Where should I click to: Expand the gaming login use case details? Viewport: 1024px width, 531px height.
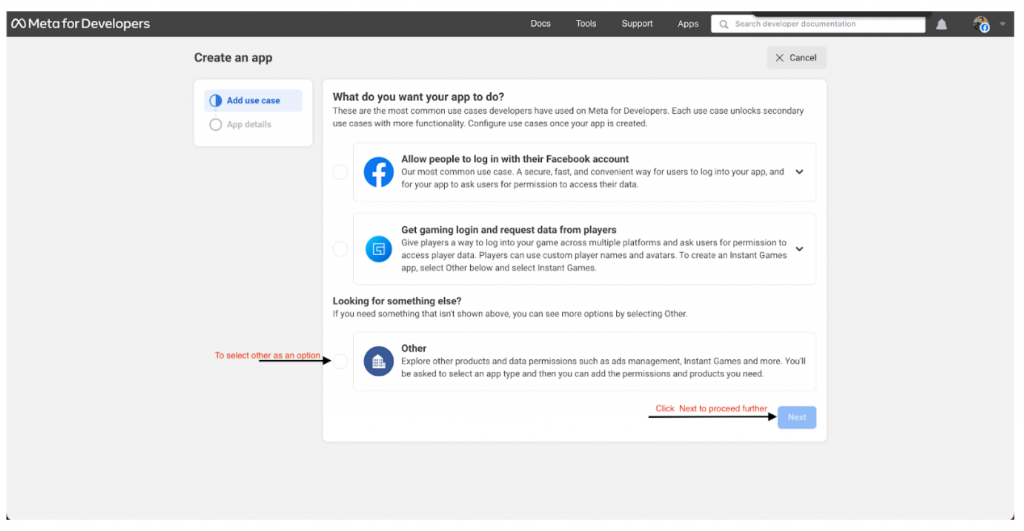[799, 249]
